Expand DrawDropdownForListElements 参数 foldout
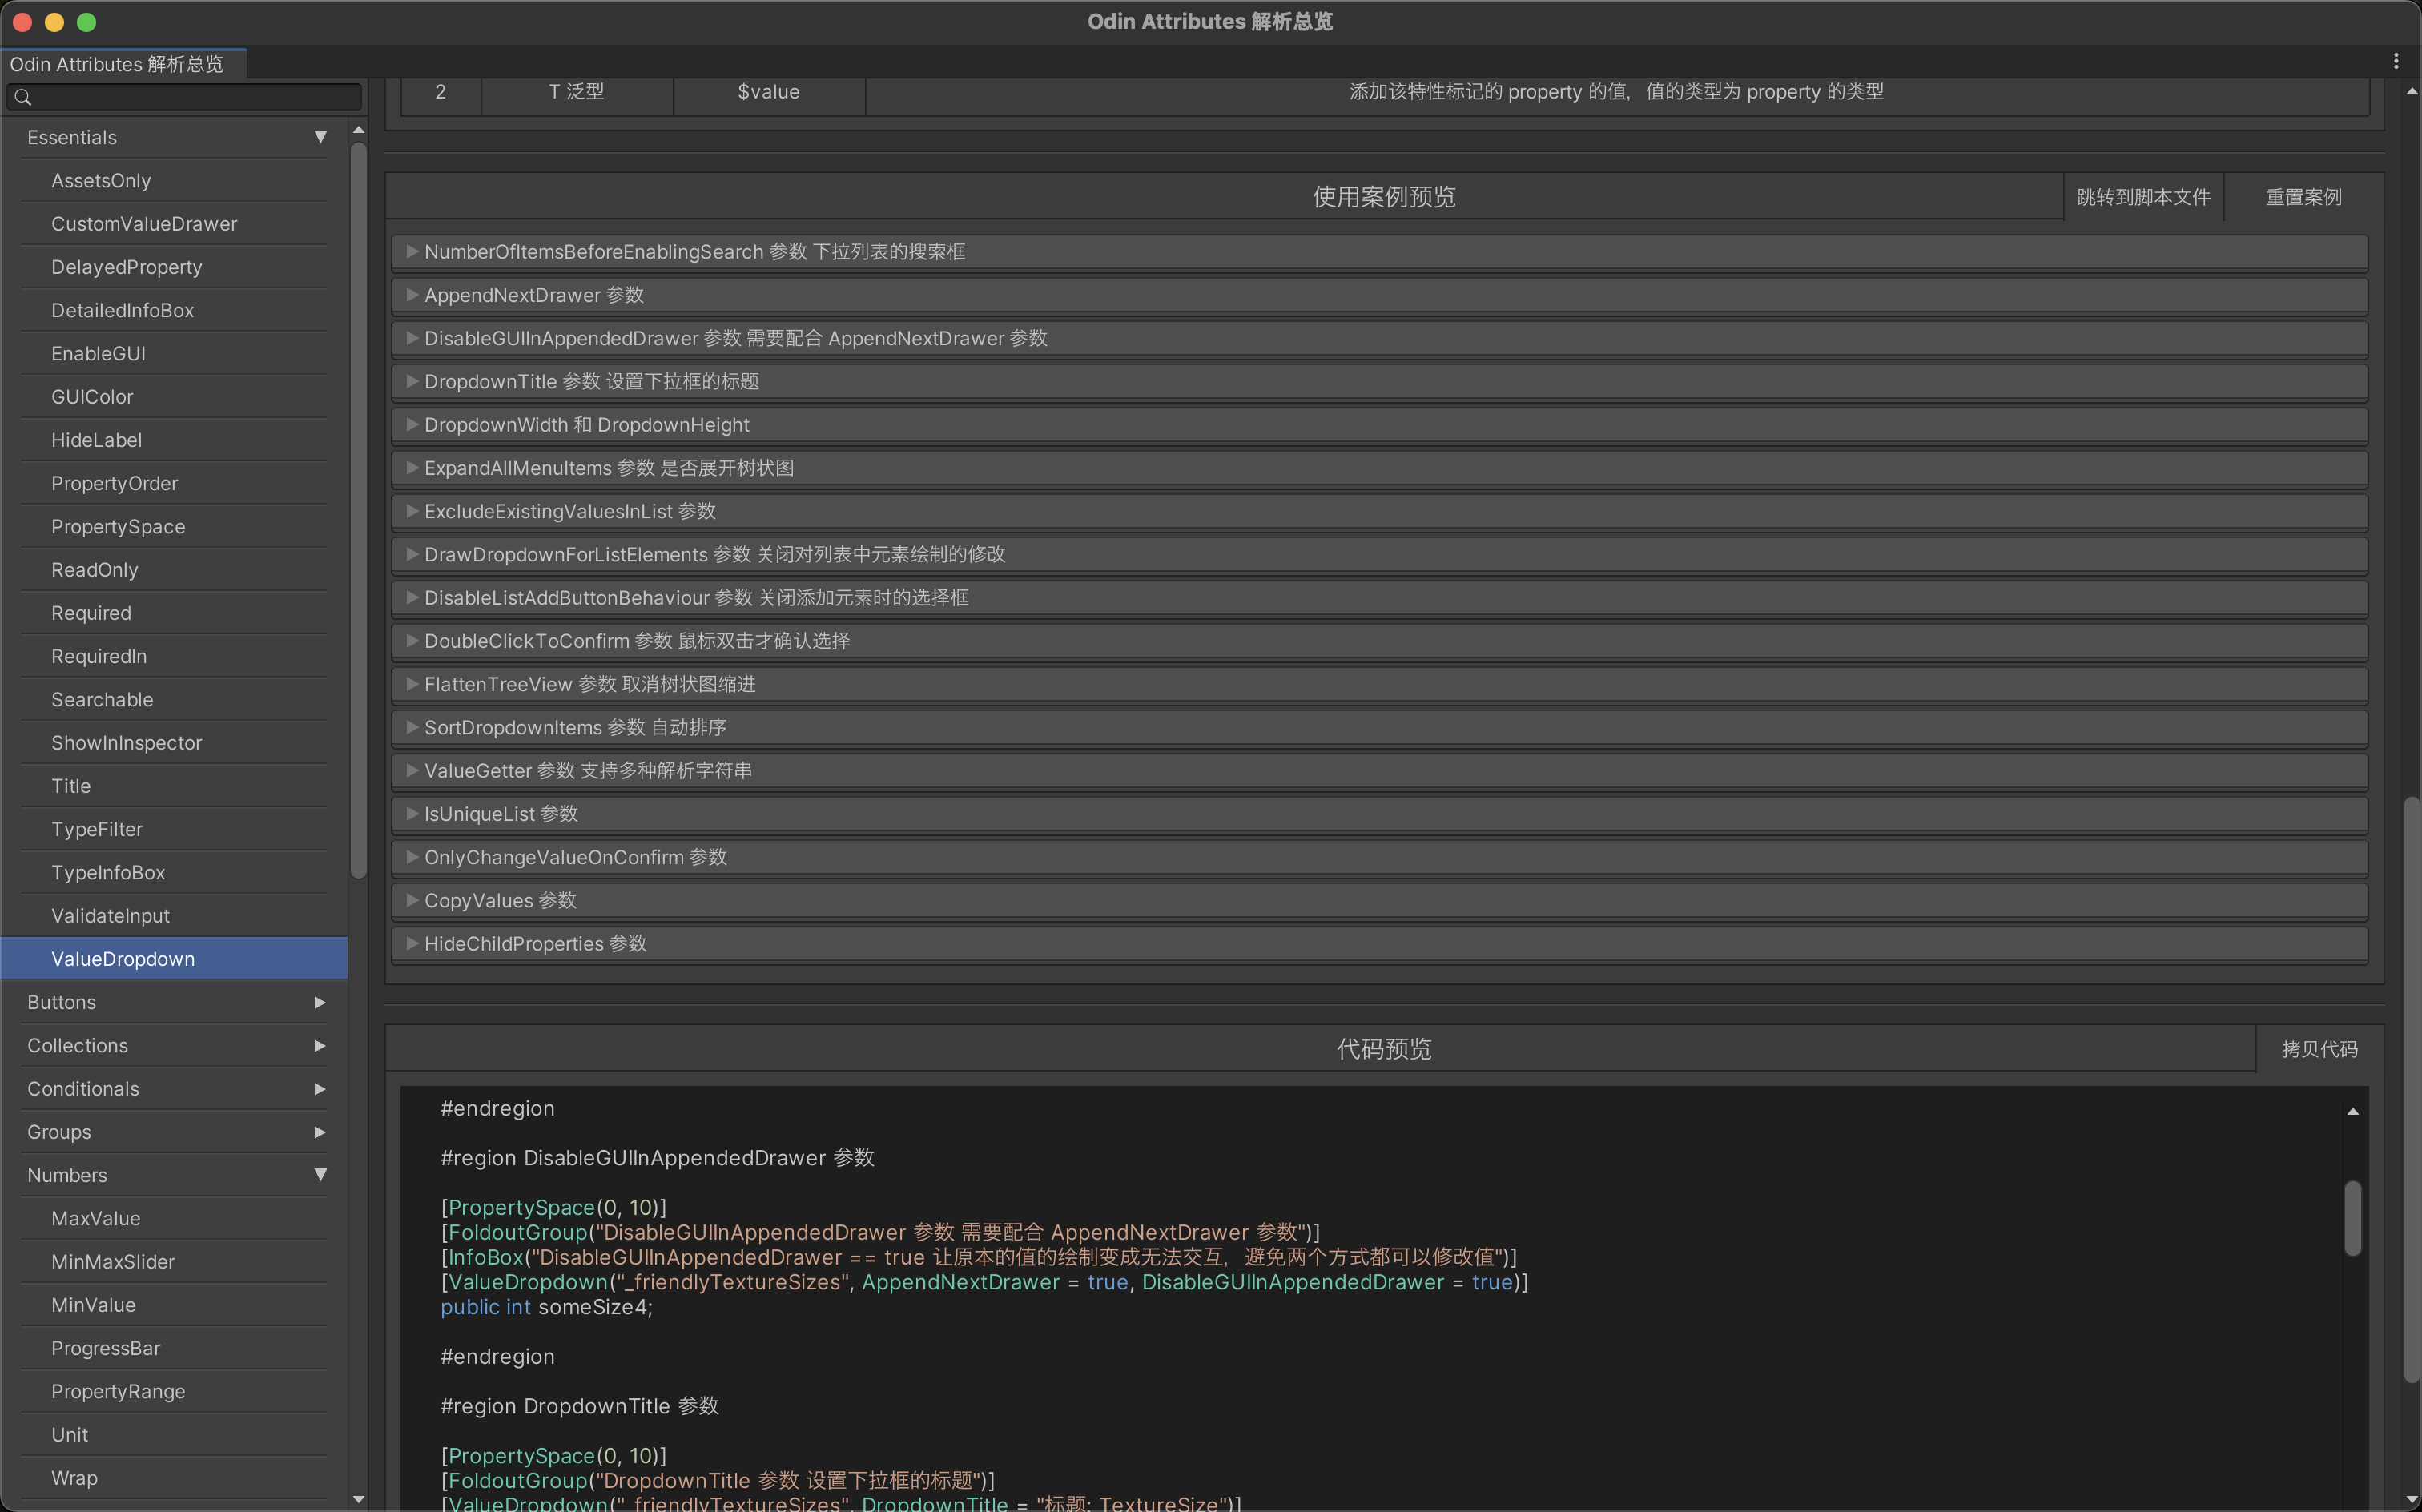This screenshot has height=1512, width=2422. [1379, 554]
